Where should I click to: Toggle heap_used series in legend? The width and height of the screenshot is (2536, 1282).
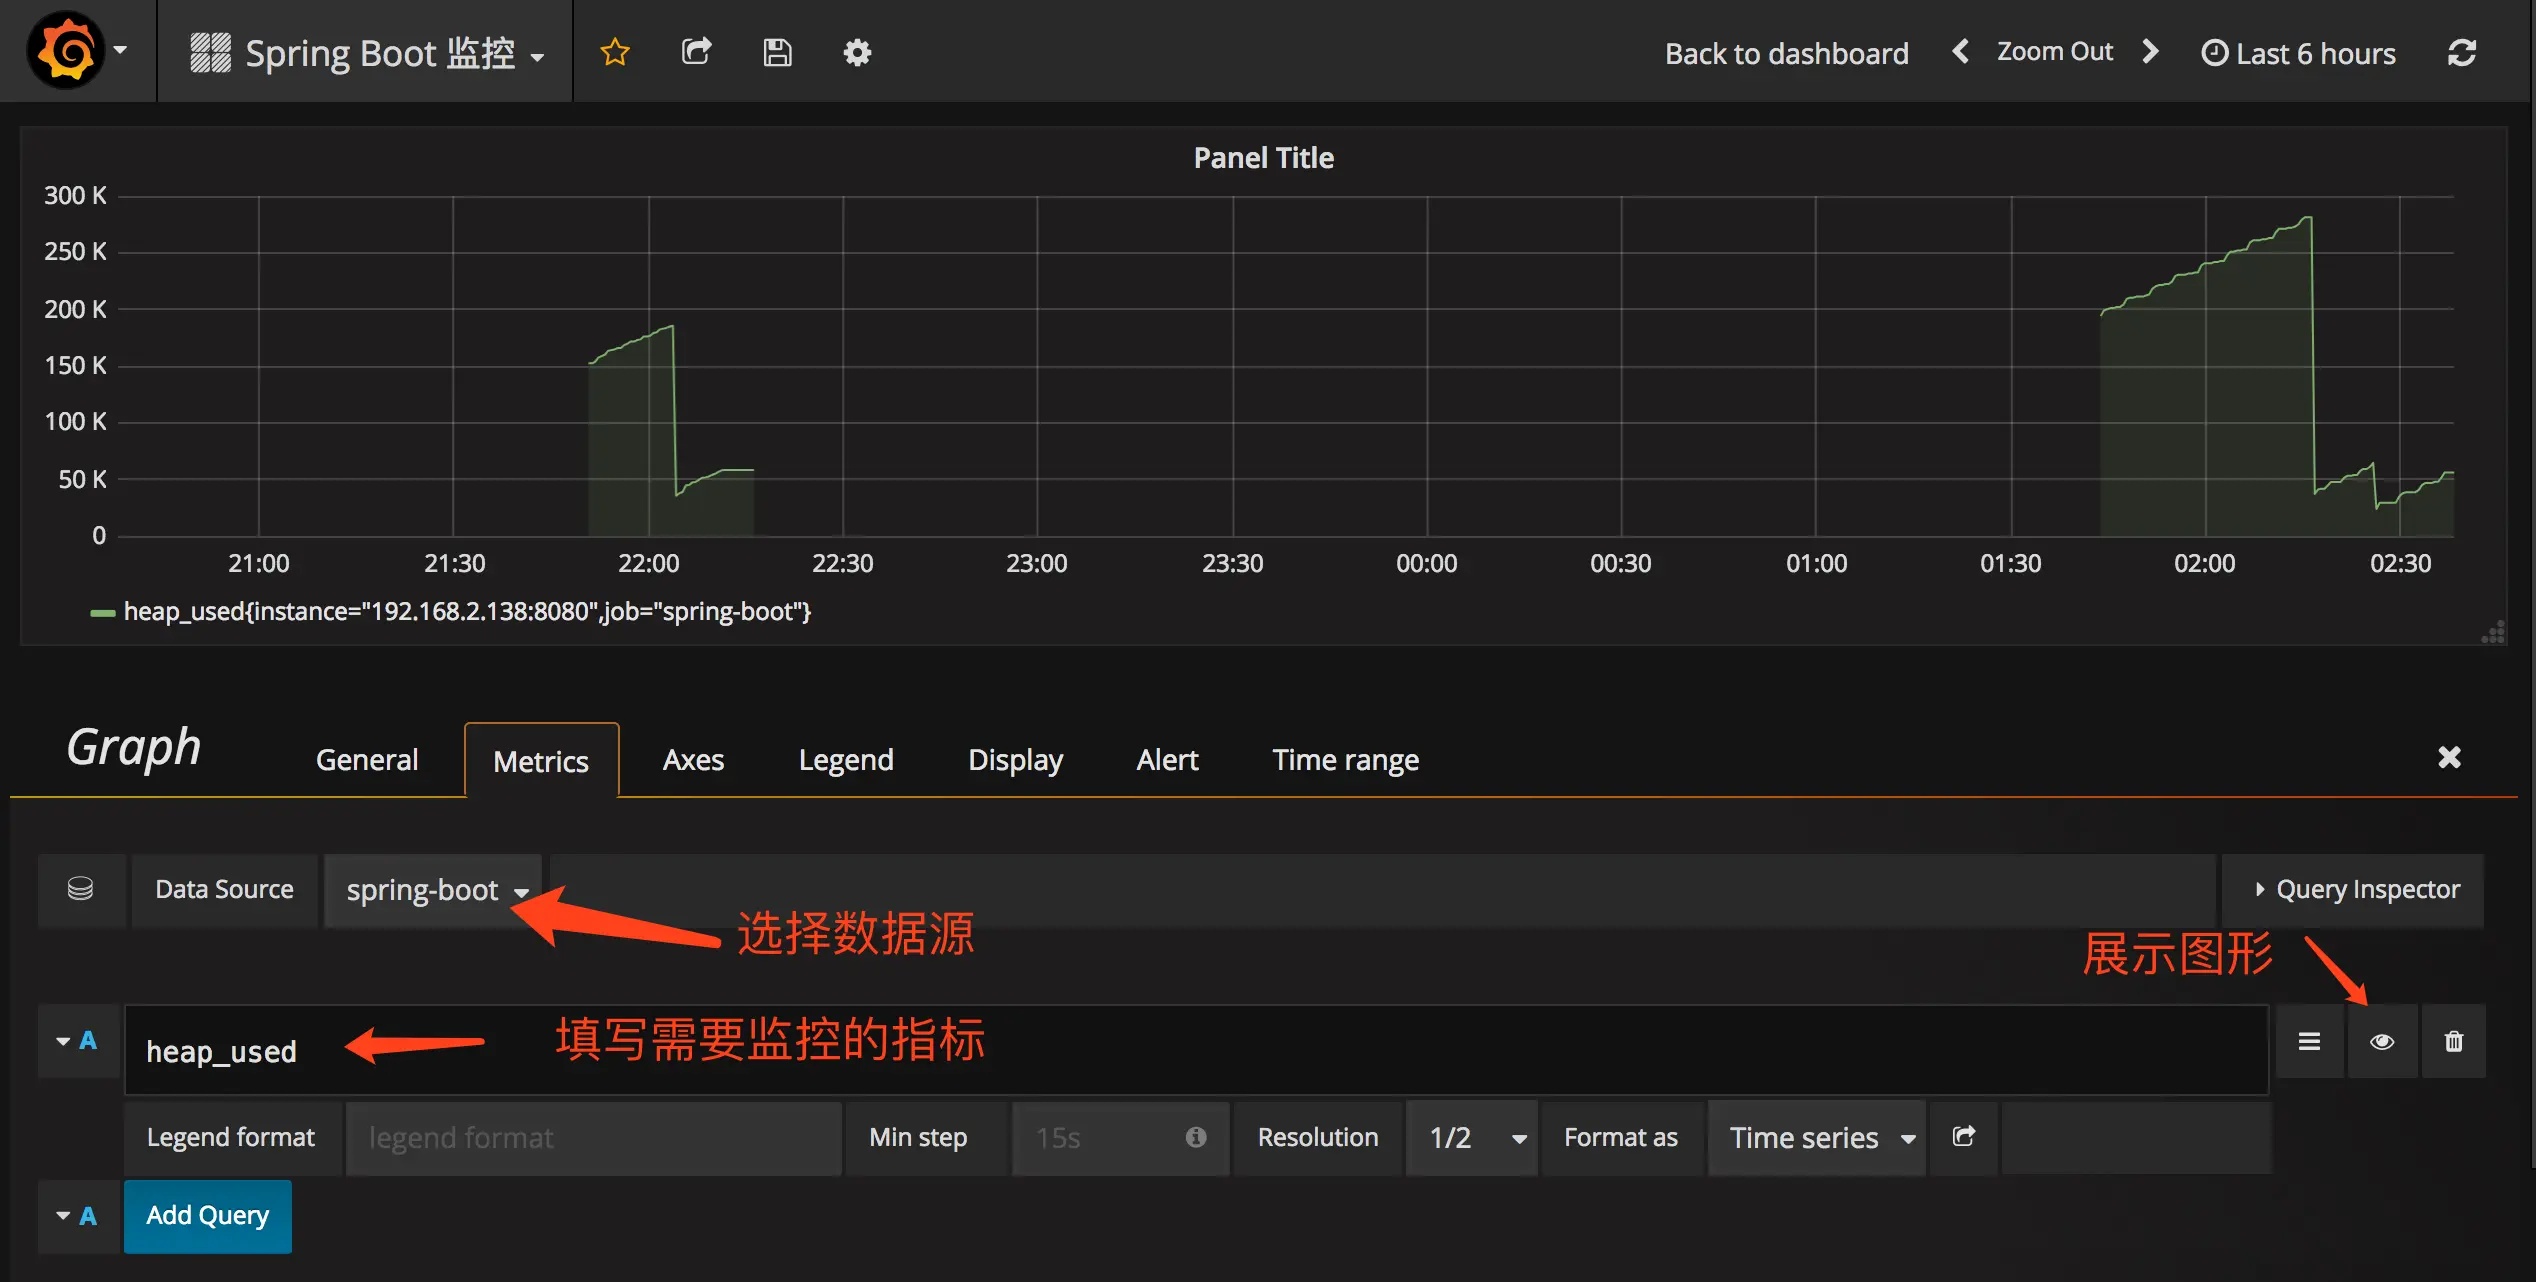tap(466, 612)
